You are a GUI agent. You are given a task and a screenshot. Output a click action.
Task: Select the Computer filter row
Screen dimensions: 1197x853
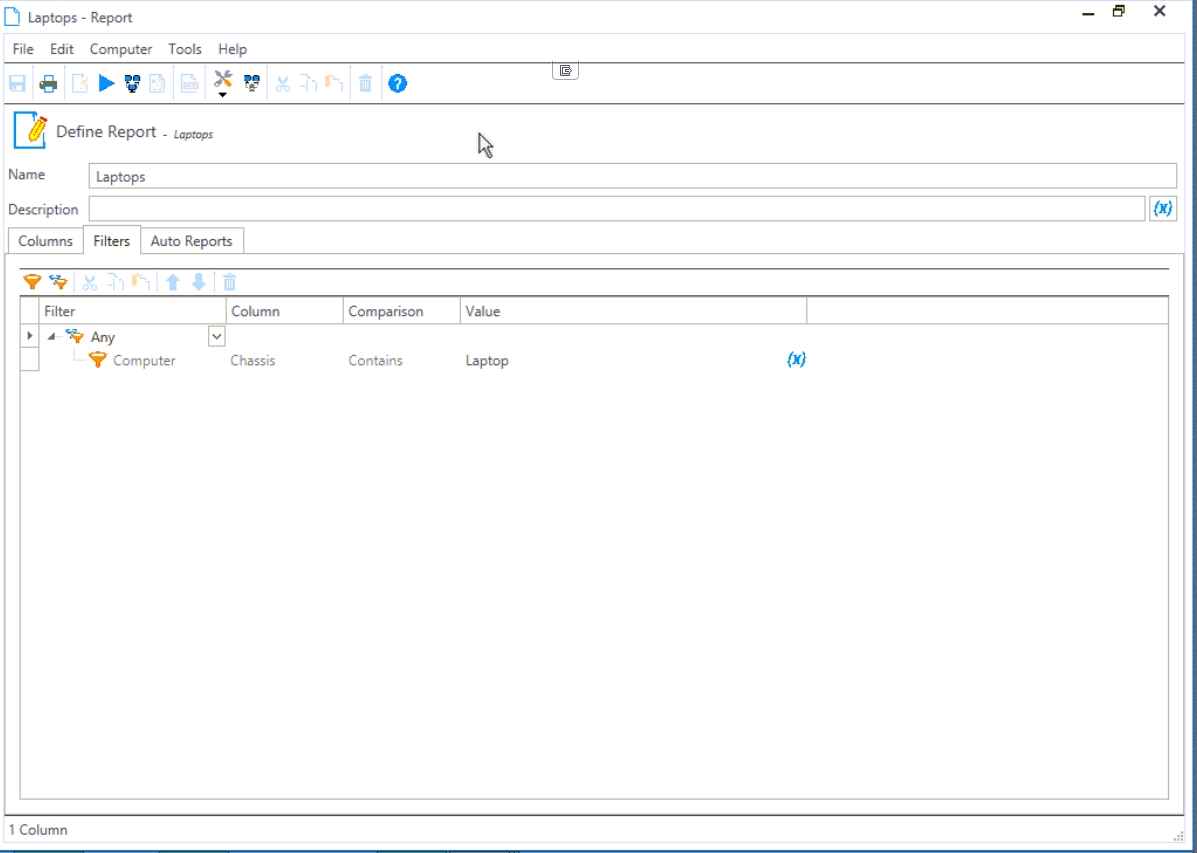pos(144,361)
